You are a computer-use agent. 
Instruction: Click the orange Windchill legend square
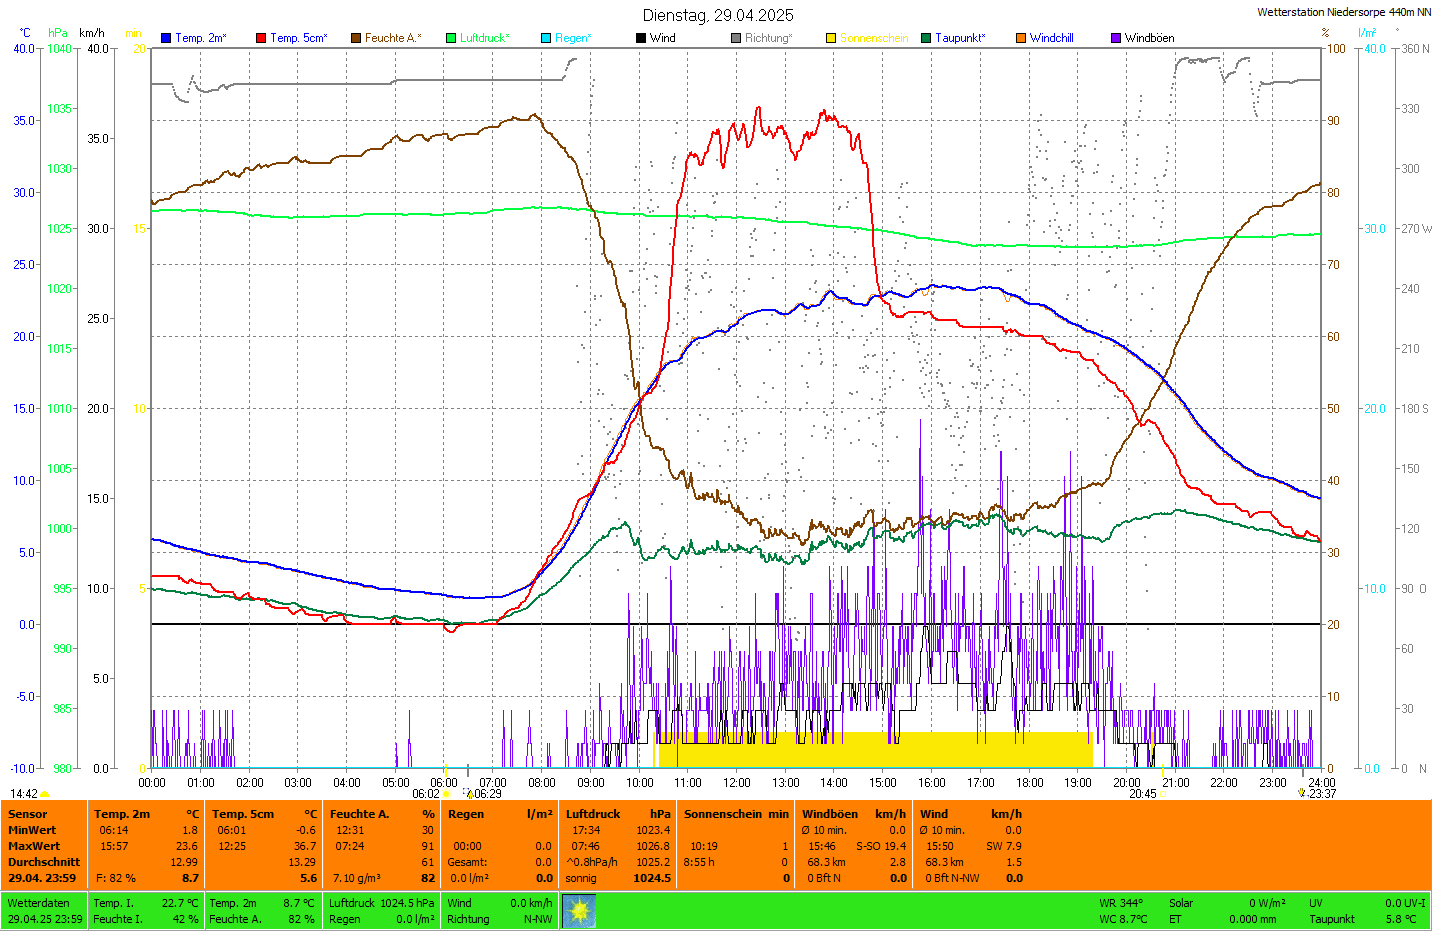pos(1021,38)
